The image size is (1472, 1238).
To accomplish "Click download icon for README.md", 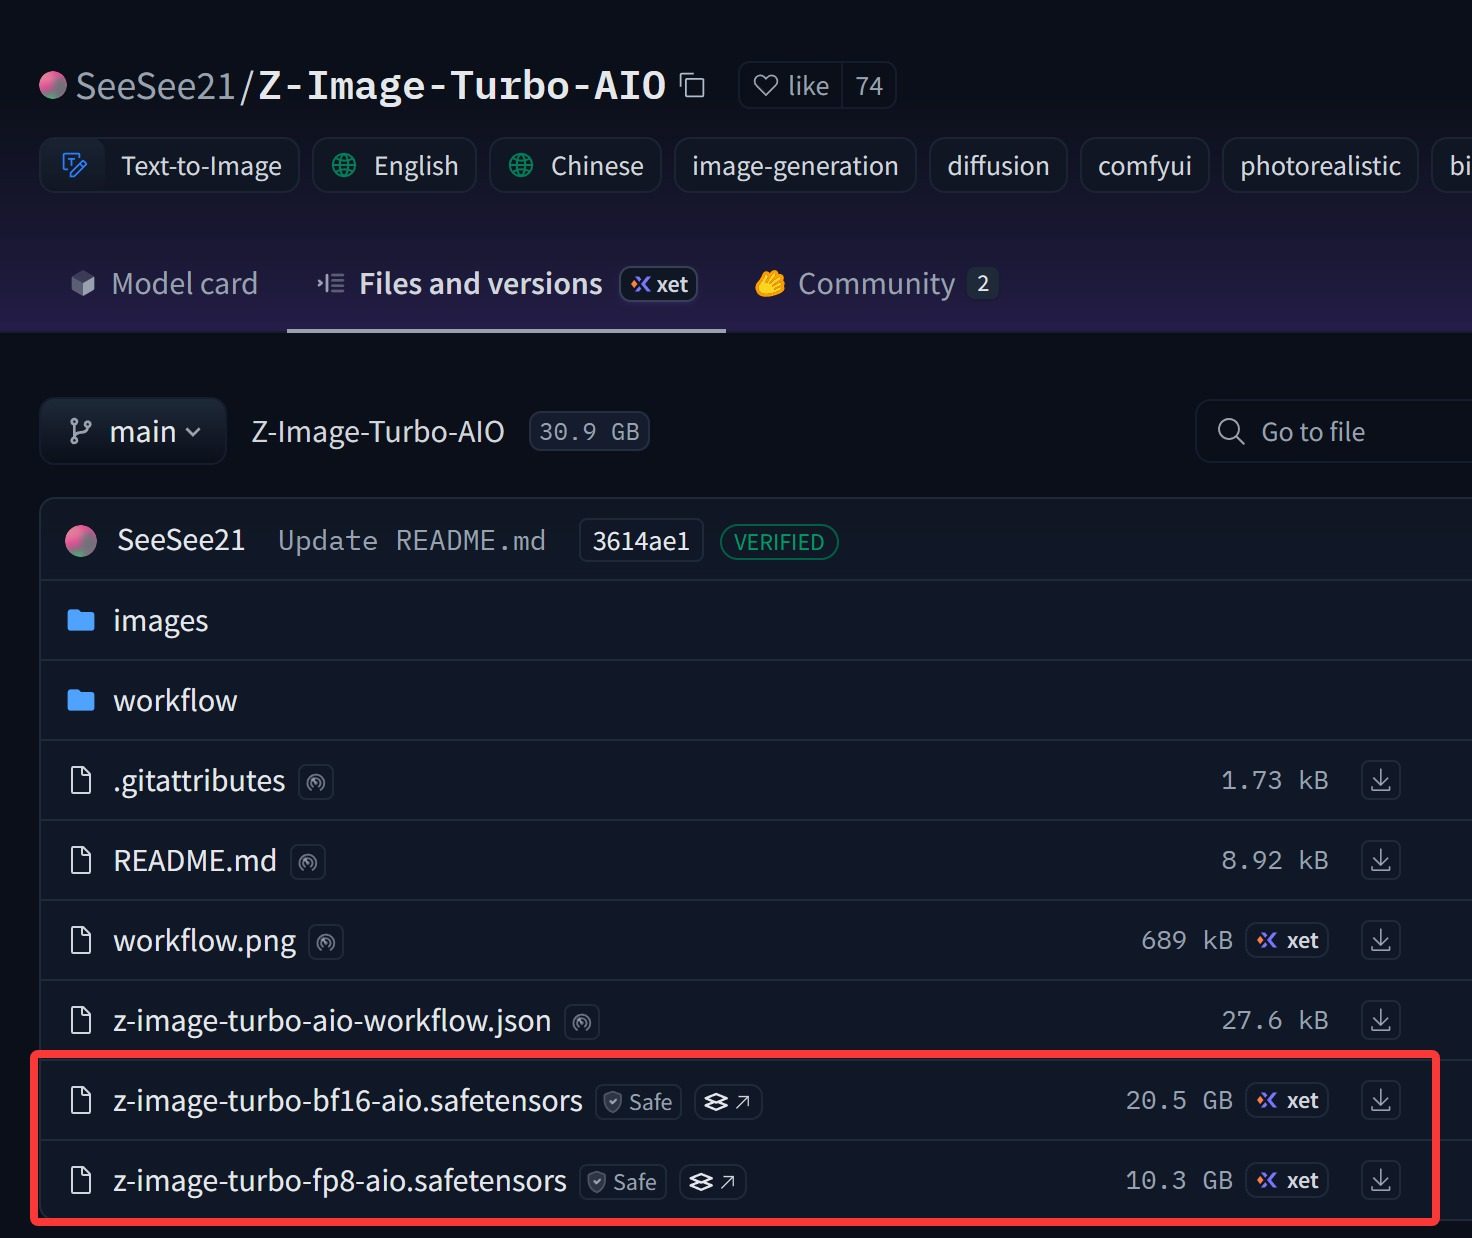I will pyautogui.click(x=1380, y=860).
